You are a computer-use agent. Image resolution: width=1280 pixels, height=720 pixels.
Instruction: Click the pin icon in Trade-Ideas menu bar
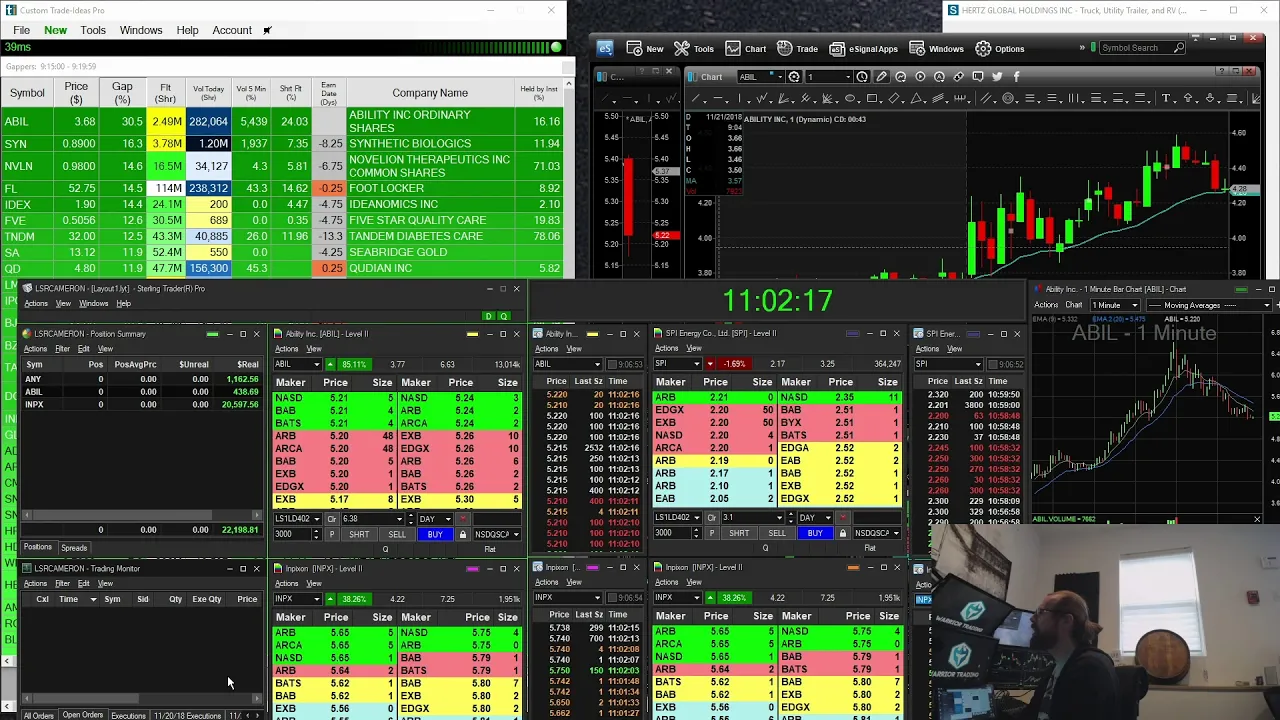click(x=267, y=30)
